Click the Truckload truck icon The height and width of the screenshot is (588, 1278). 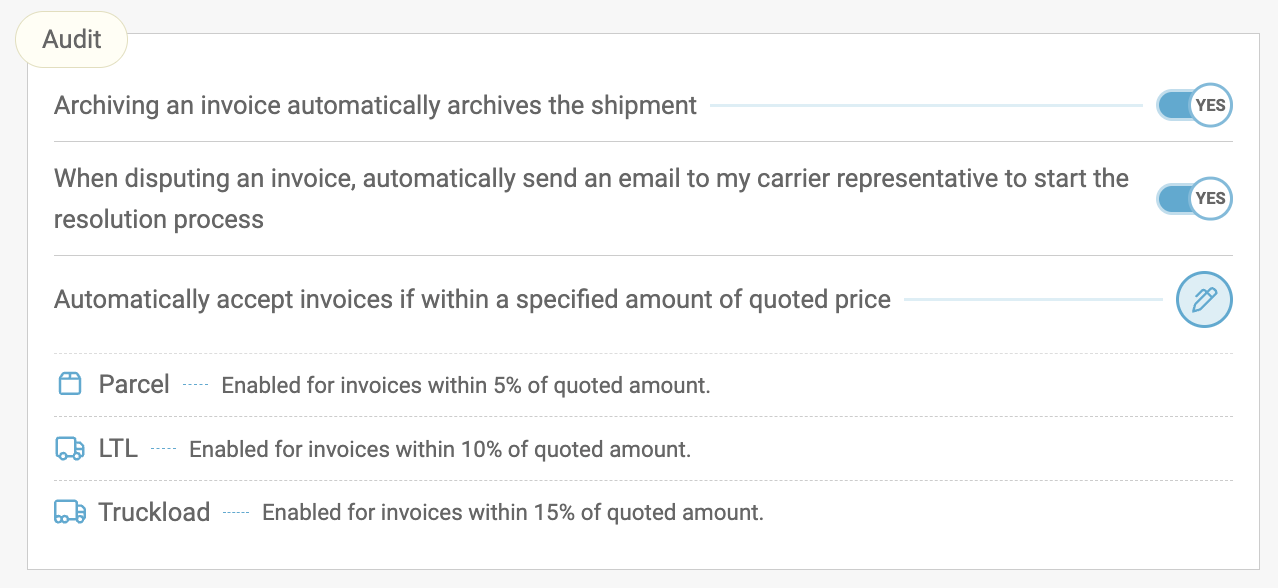70,513
